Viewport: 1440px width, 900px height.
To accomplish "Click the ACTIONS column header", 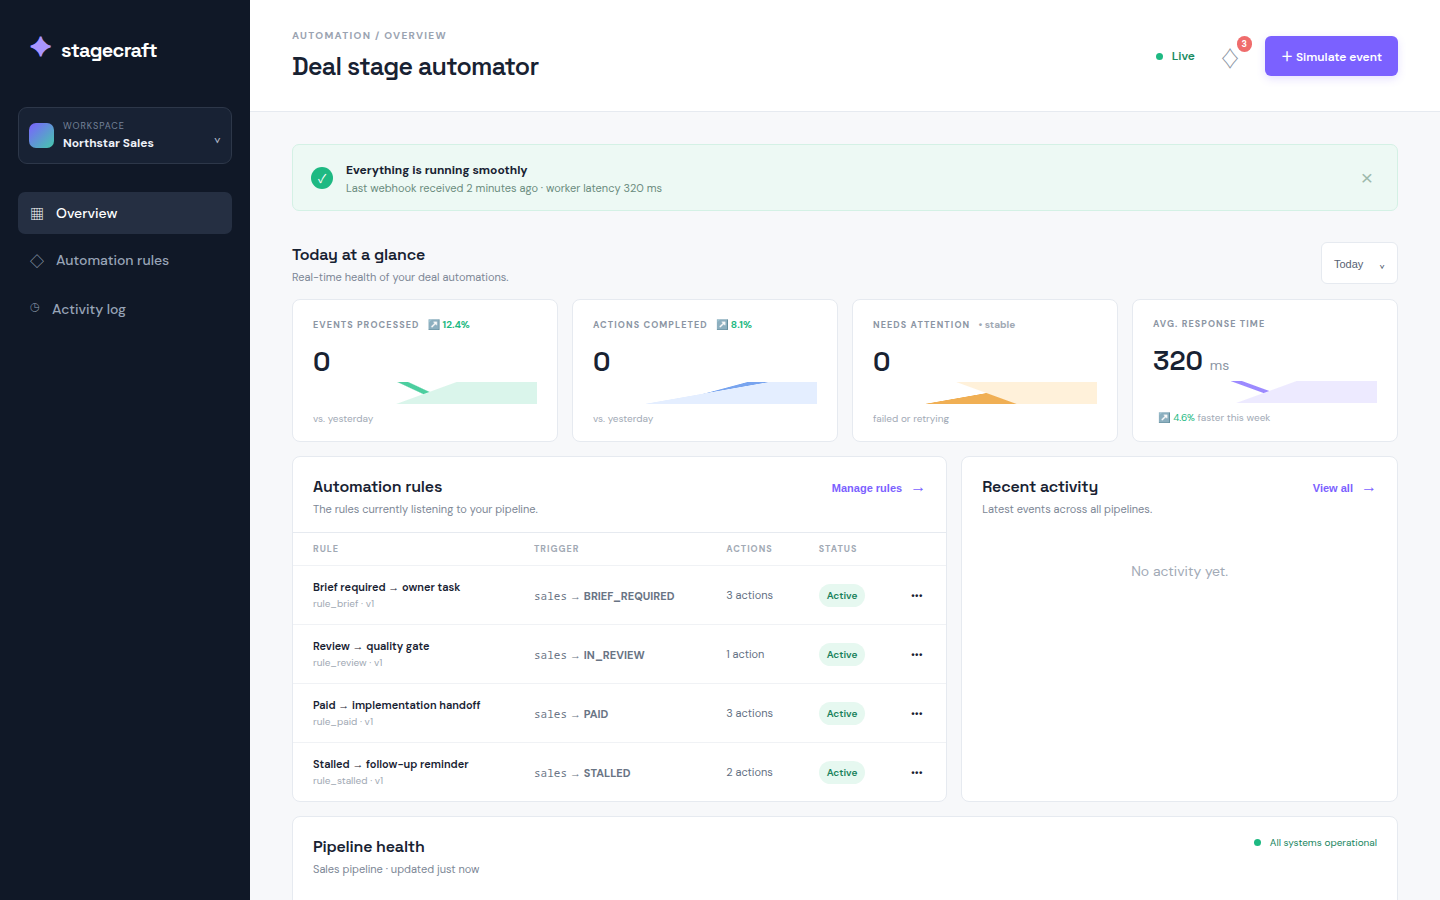I will pyautogui.click(x=749, y=549).
